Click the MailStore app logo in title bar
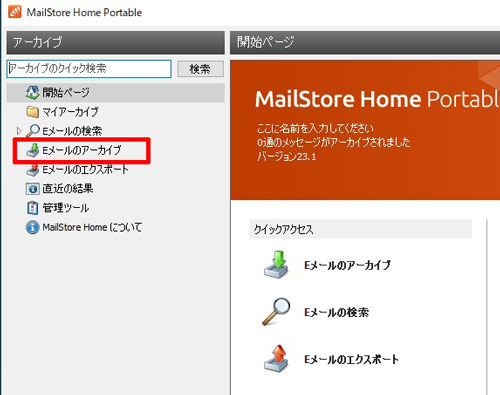 coord(15,12)
